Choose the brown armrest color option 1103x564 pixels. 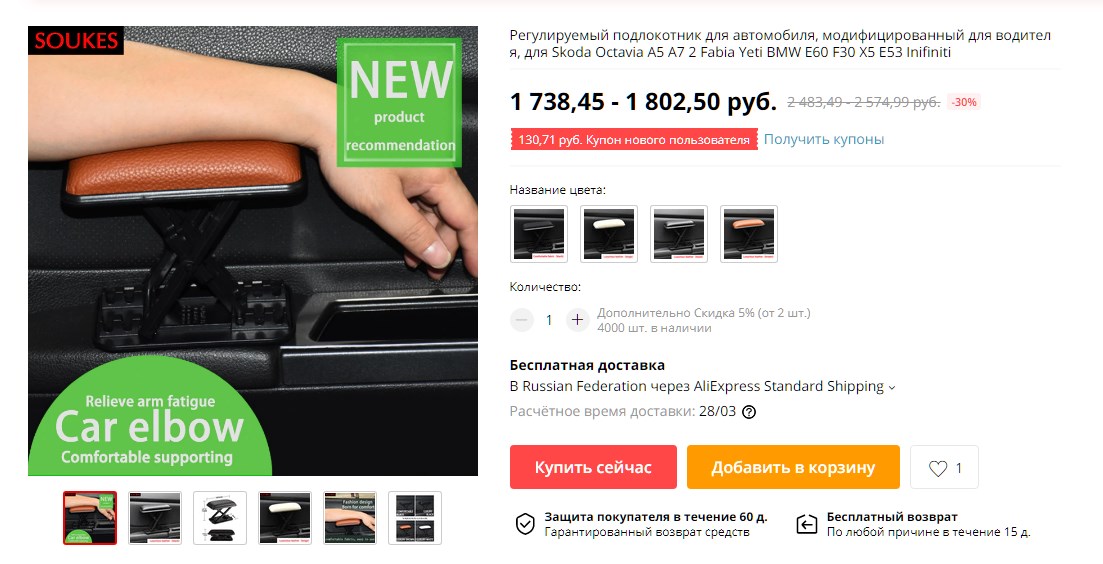(x=749, y=234)
